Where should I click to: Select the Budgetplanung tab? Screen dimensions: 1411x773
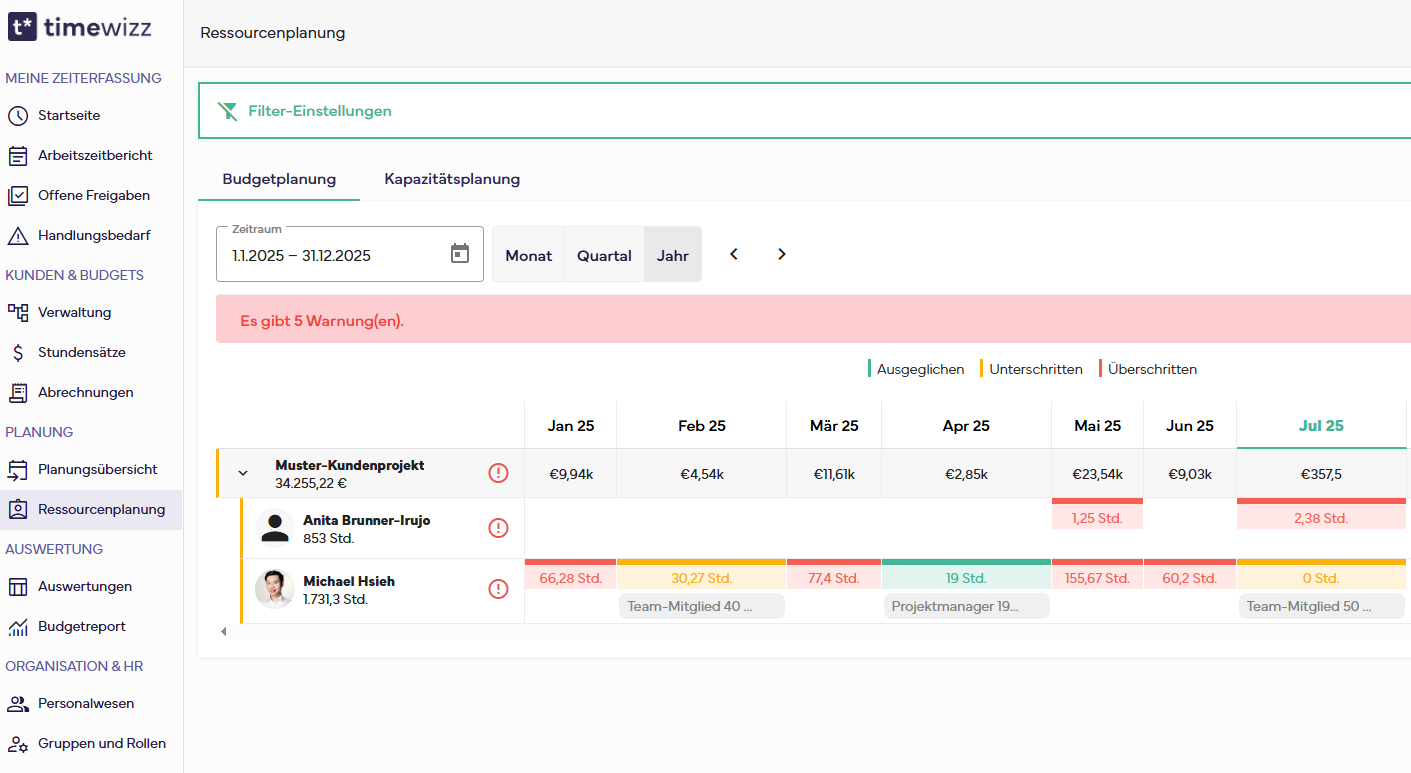tap(279, 179)
